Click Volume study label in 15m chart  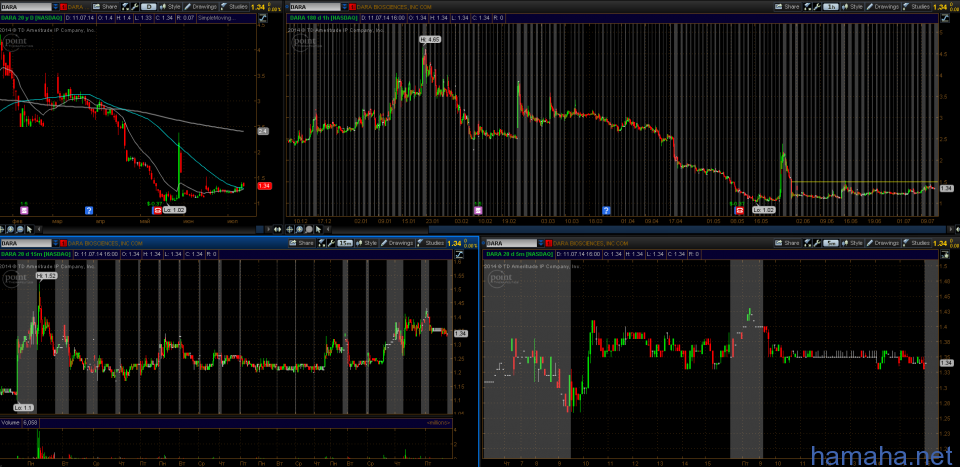click(11, 423)
